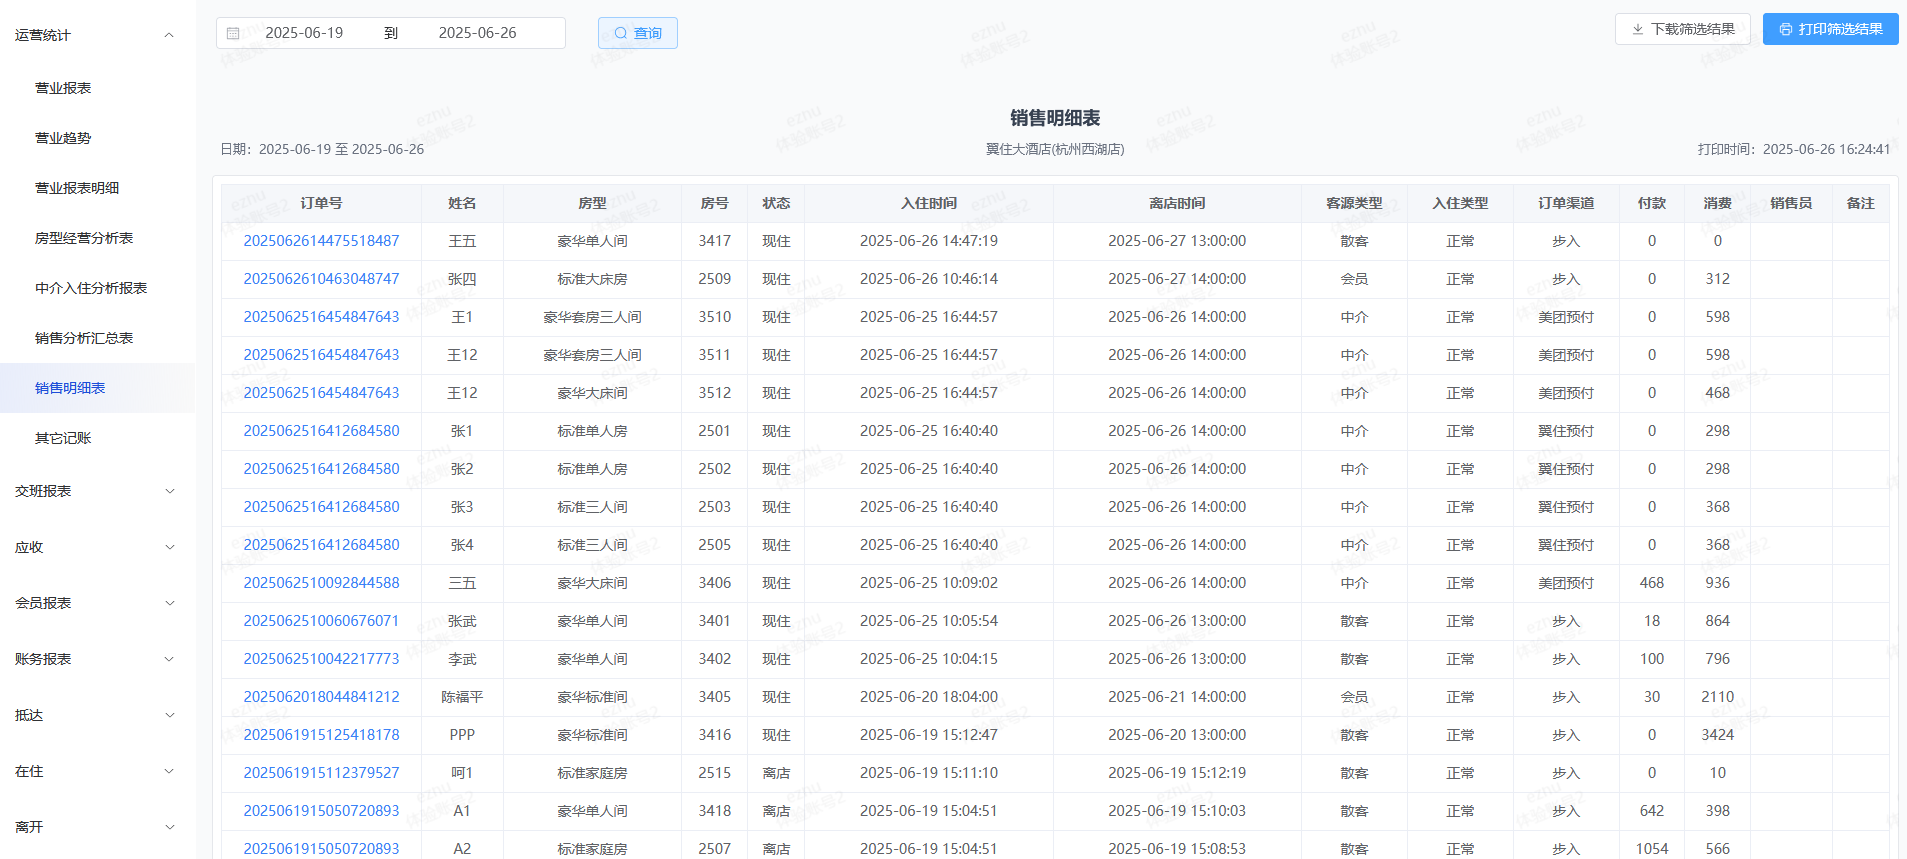This screenshot has width=1907, height=859.
Task: Open order link 2025062510092844588
Action: 321,583
